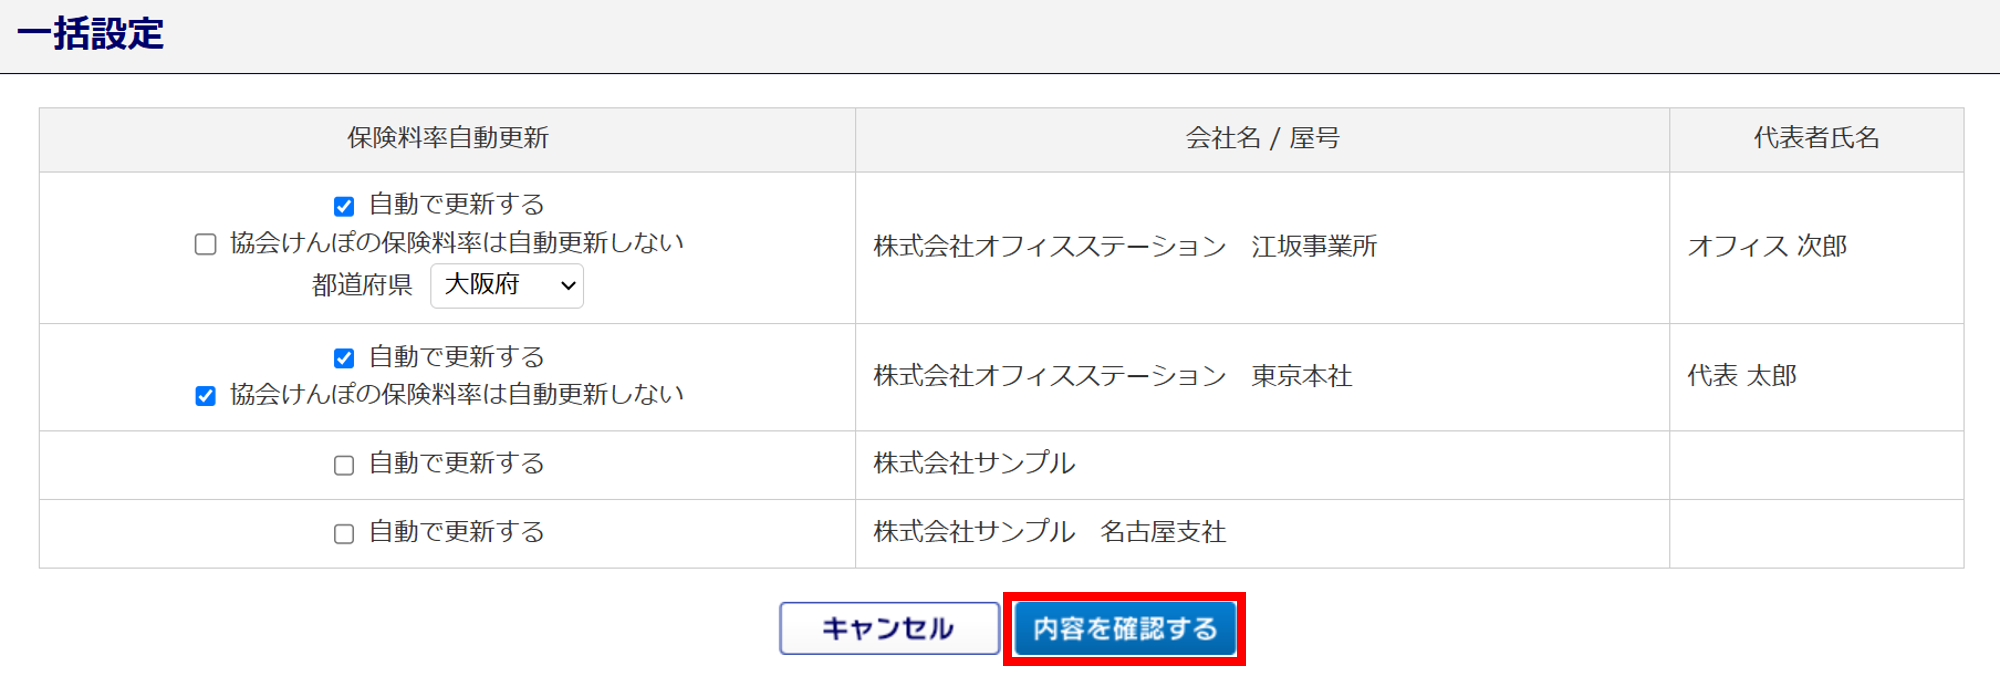Click the 都道府県 label
2000x687 pixels.
(x=362, y=285)
